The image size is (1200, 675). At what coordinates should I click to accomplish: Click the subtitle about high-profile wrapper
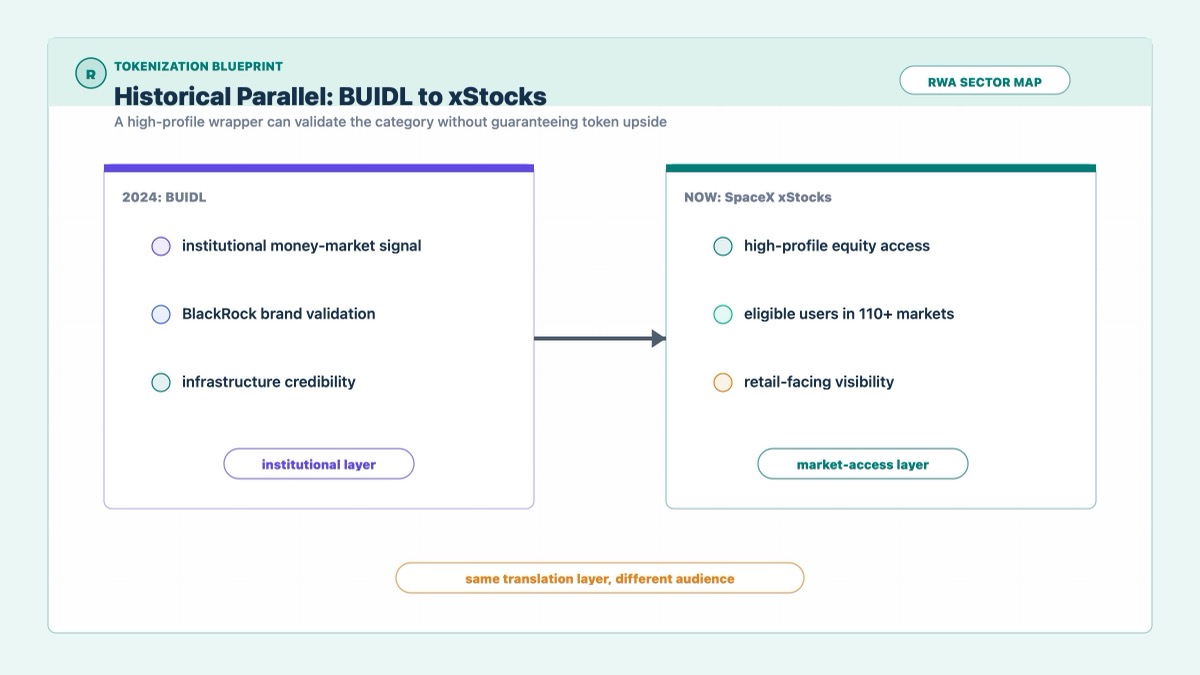point(390,122)
